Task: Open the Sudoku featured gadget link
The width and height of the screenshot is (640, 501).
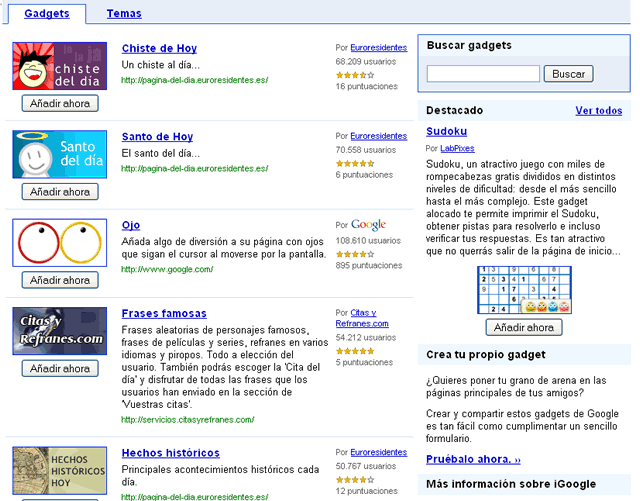Action: (447, 131)
